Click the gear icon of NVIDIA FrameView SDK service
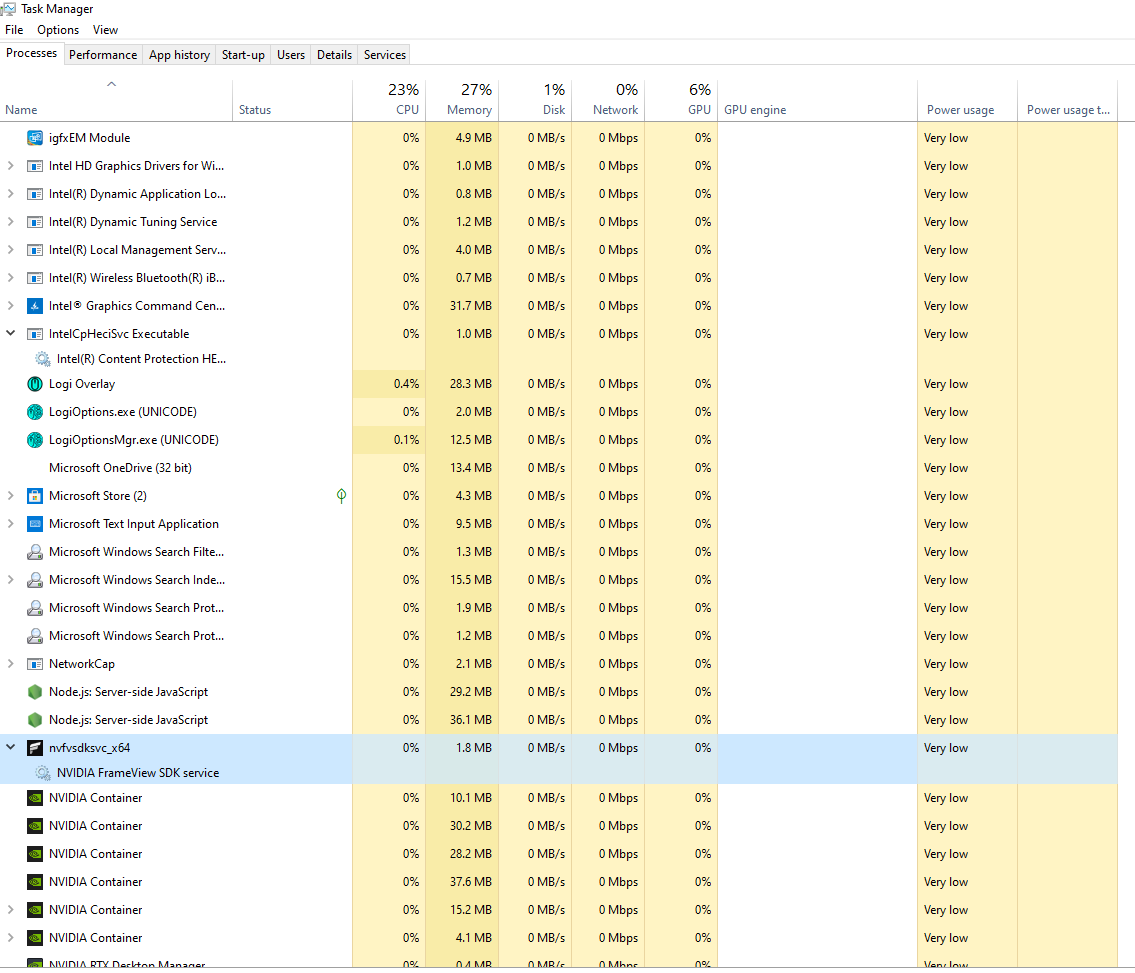 point(43,773)
